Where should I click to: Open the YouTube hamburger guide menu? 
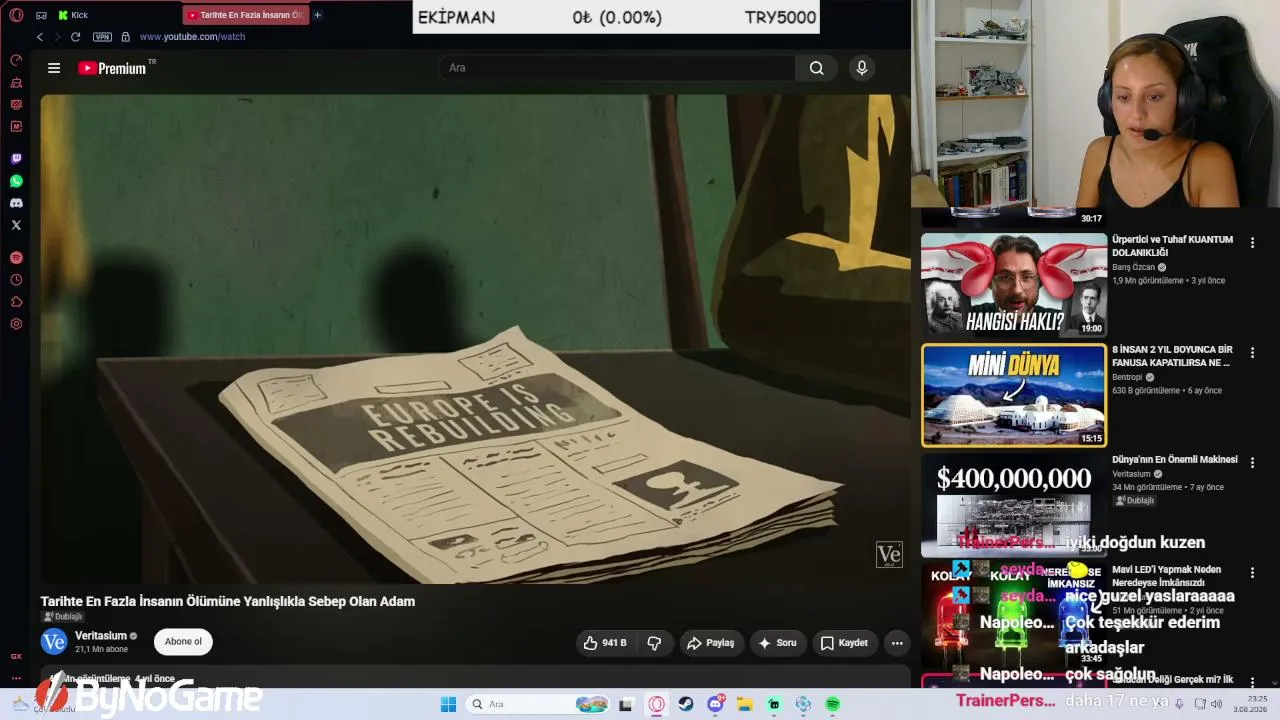[54, 68]
